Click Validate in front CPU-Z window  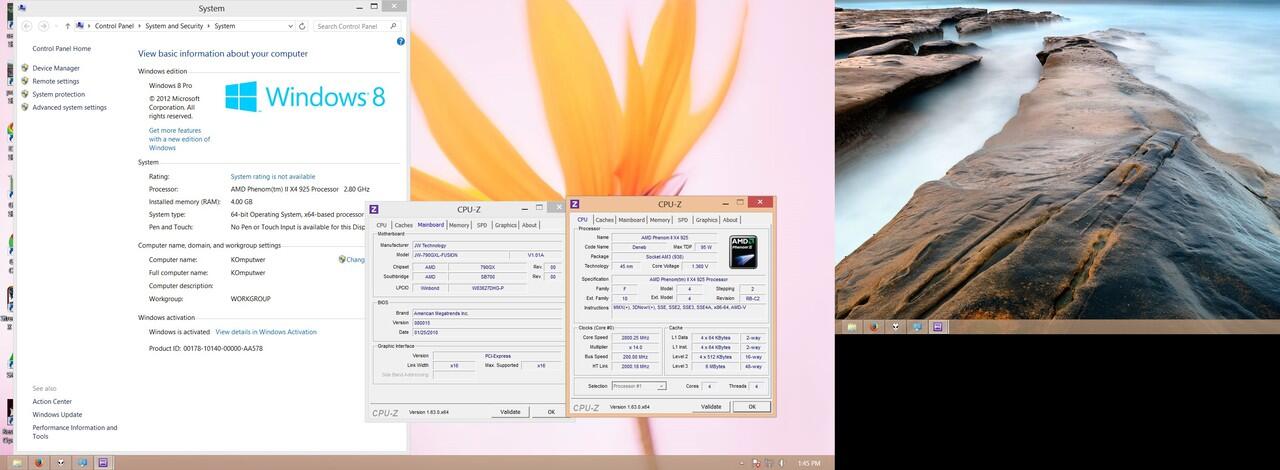click(x=711, y=407)
